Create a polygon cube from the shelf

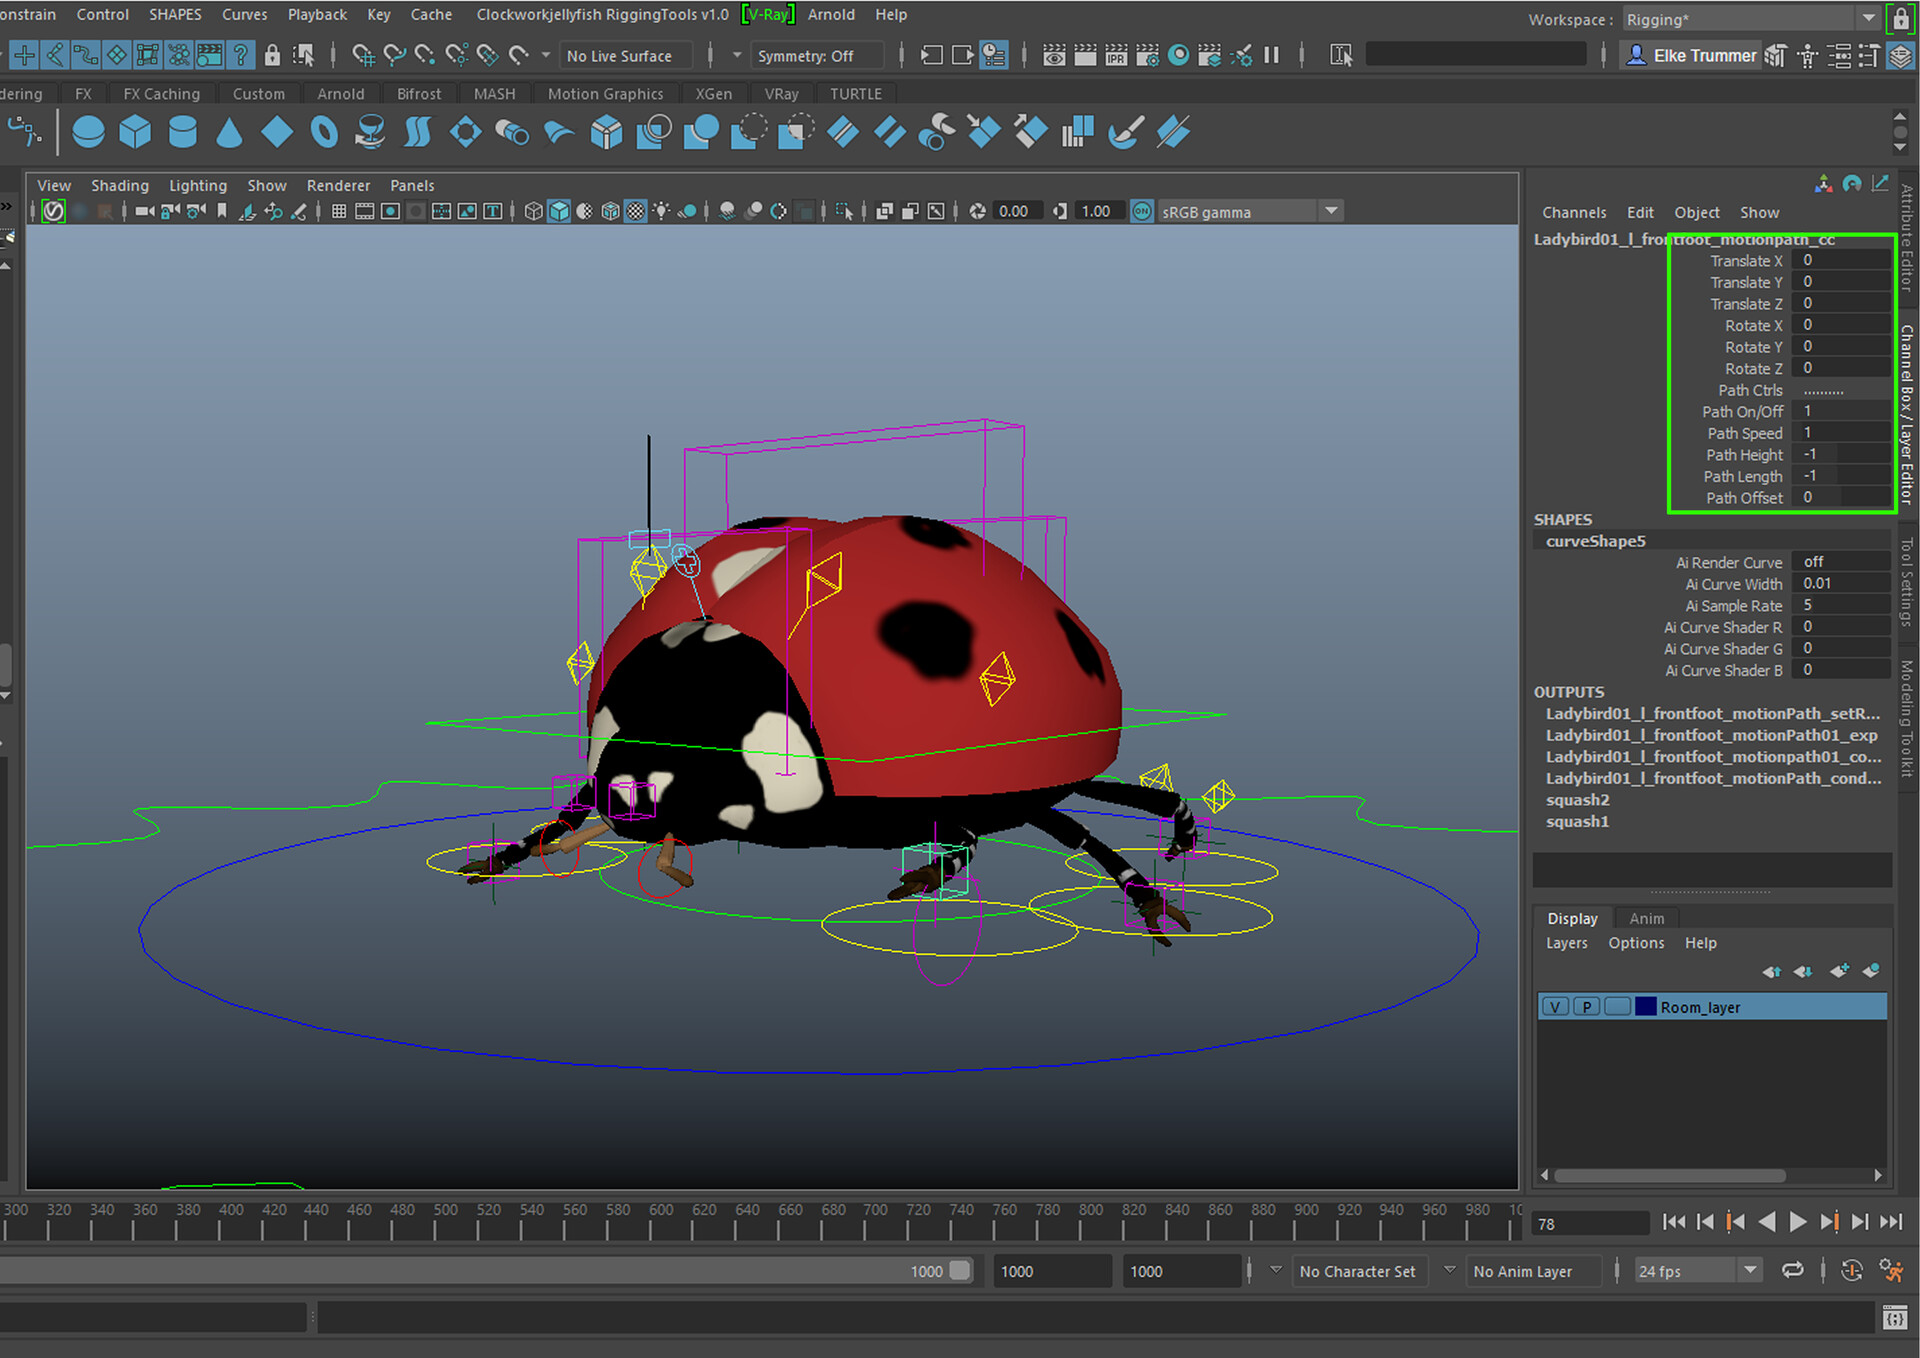(x=134, y=131)
